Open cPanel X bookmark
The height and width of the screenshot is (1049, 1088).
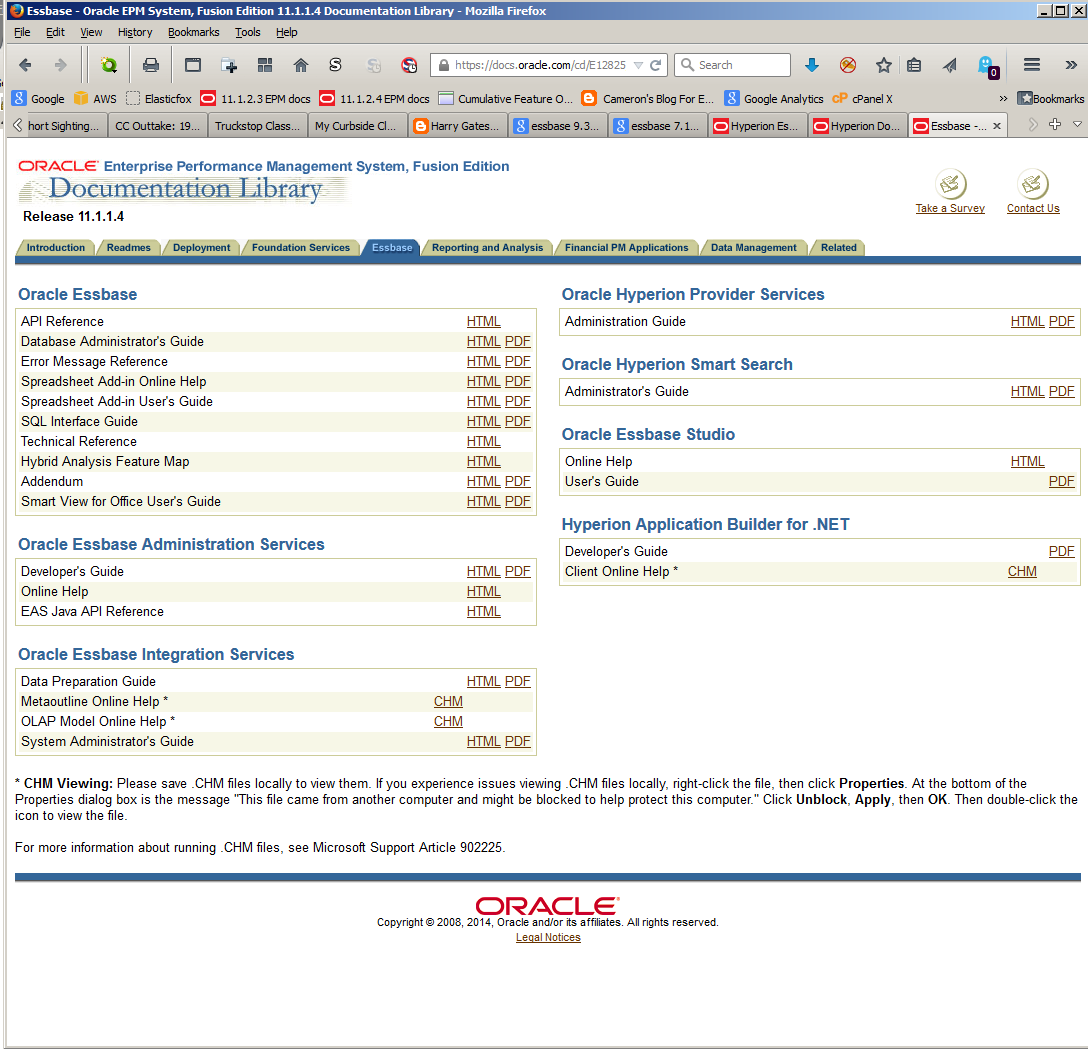coord(862,99)
